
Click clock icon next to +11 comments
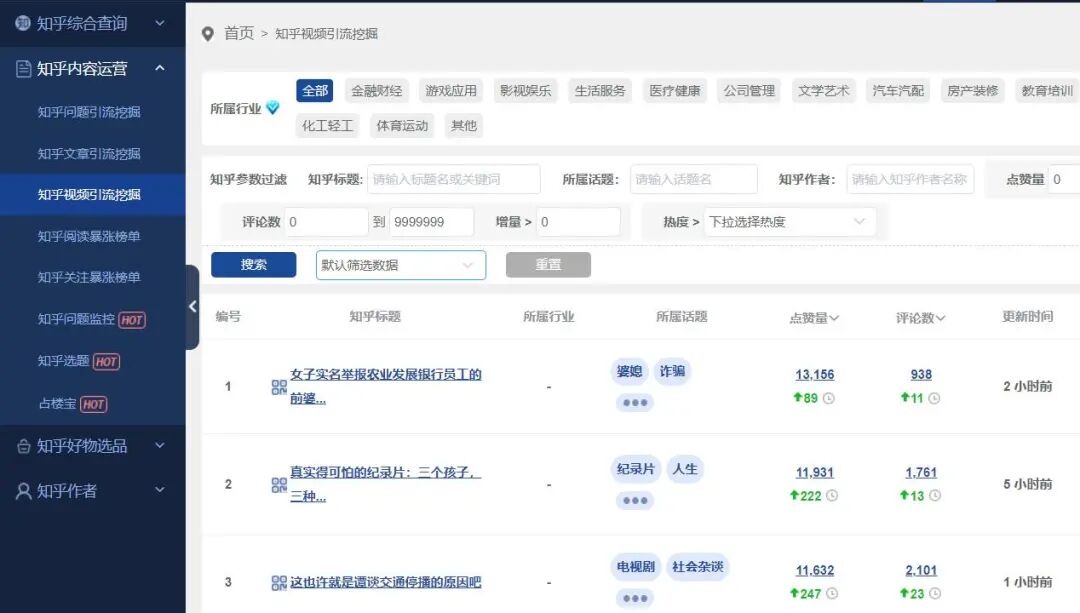tap(934, 398)
